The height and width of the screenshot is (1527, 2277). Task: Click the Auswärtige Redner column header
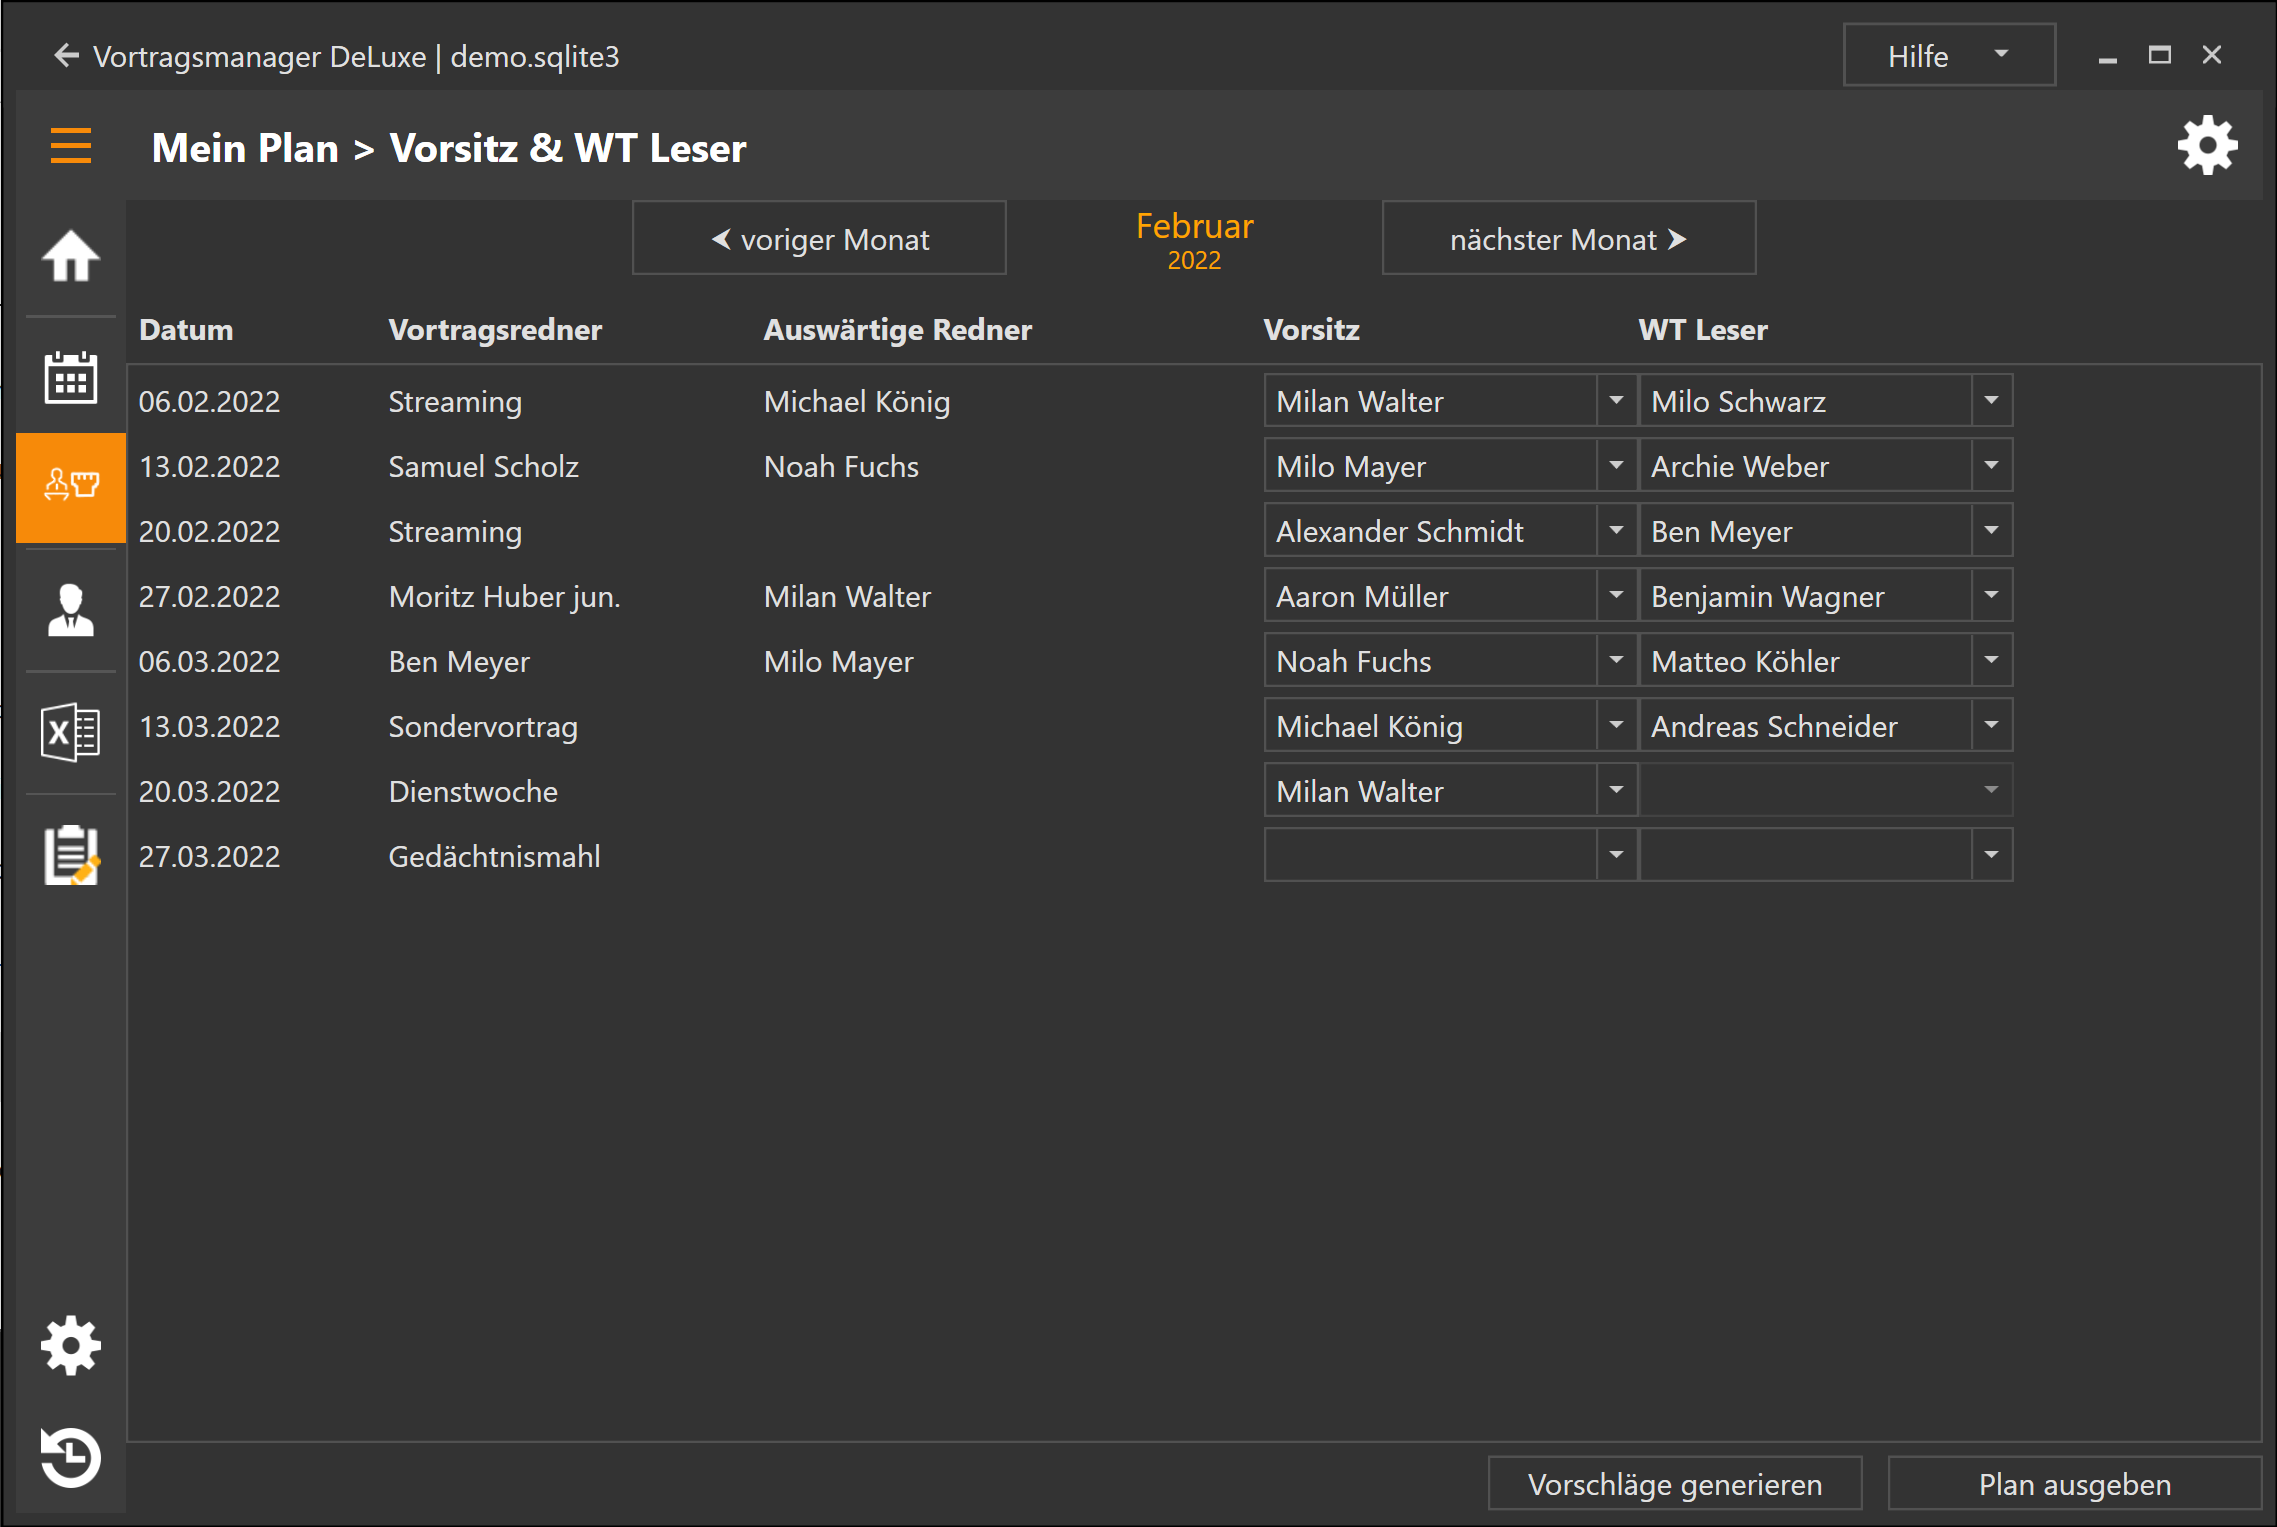[x=897, y=330]
